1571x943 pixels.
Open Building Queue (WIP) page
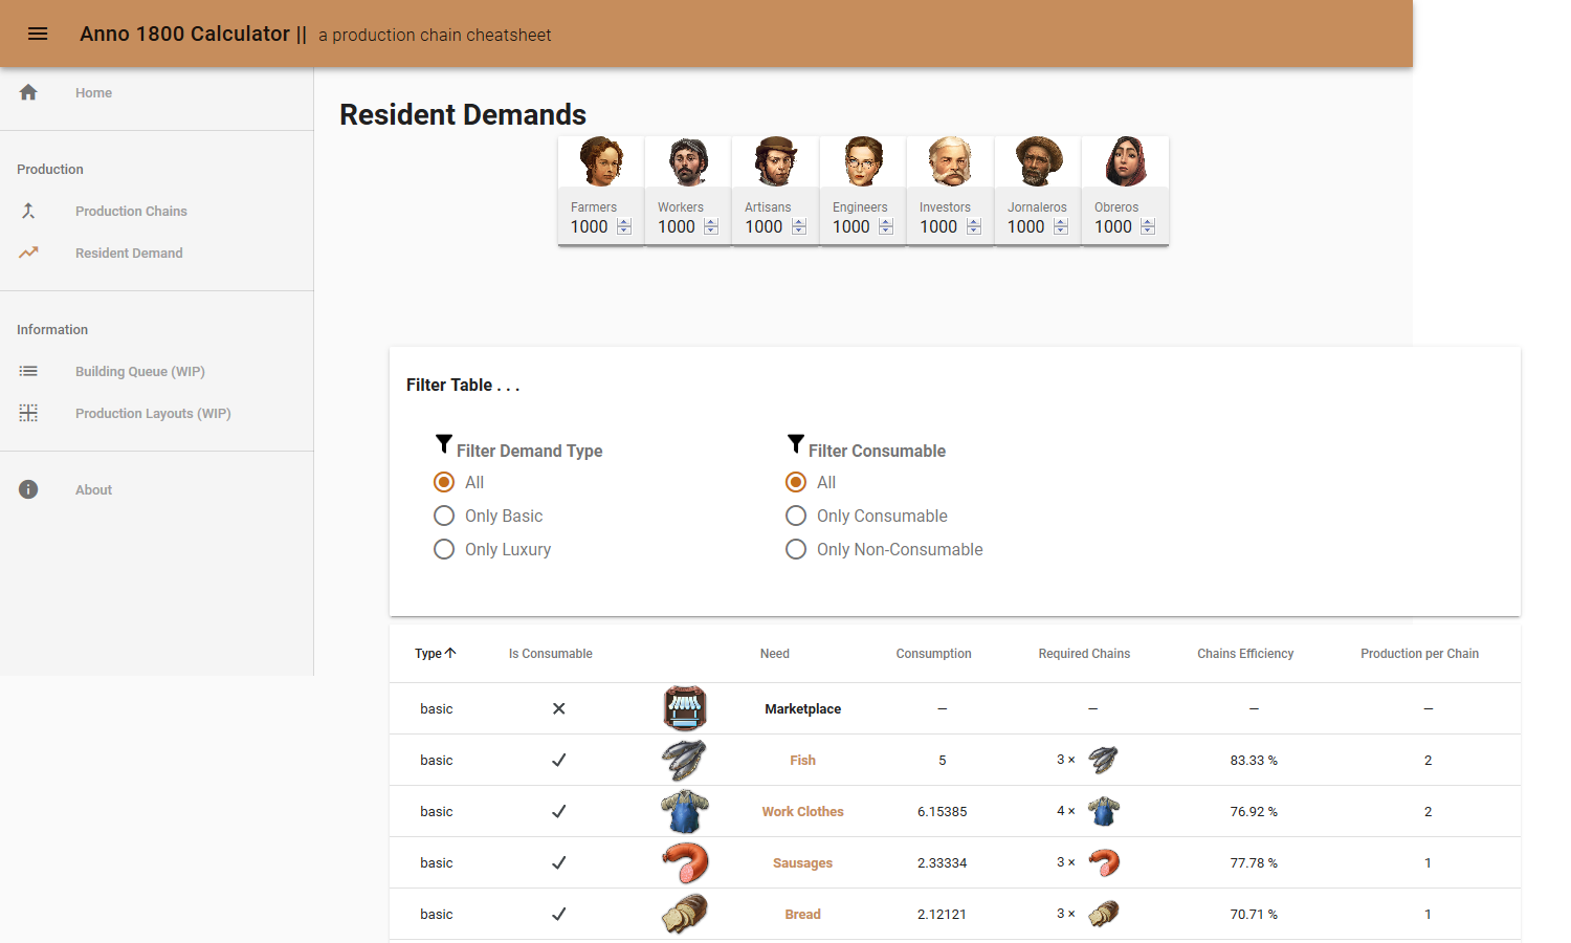[x=140, y=371]
